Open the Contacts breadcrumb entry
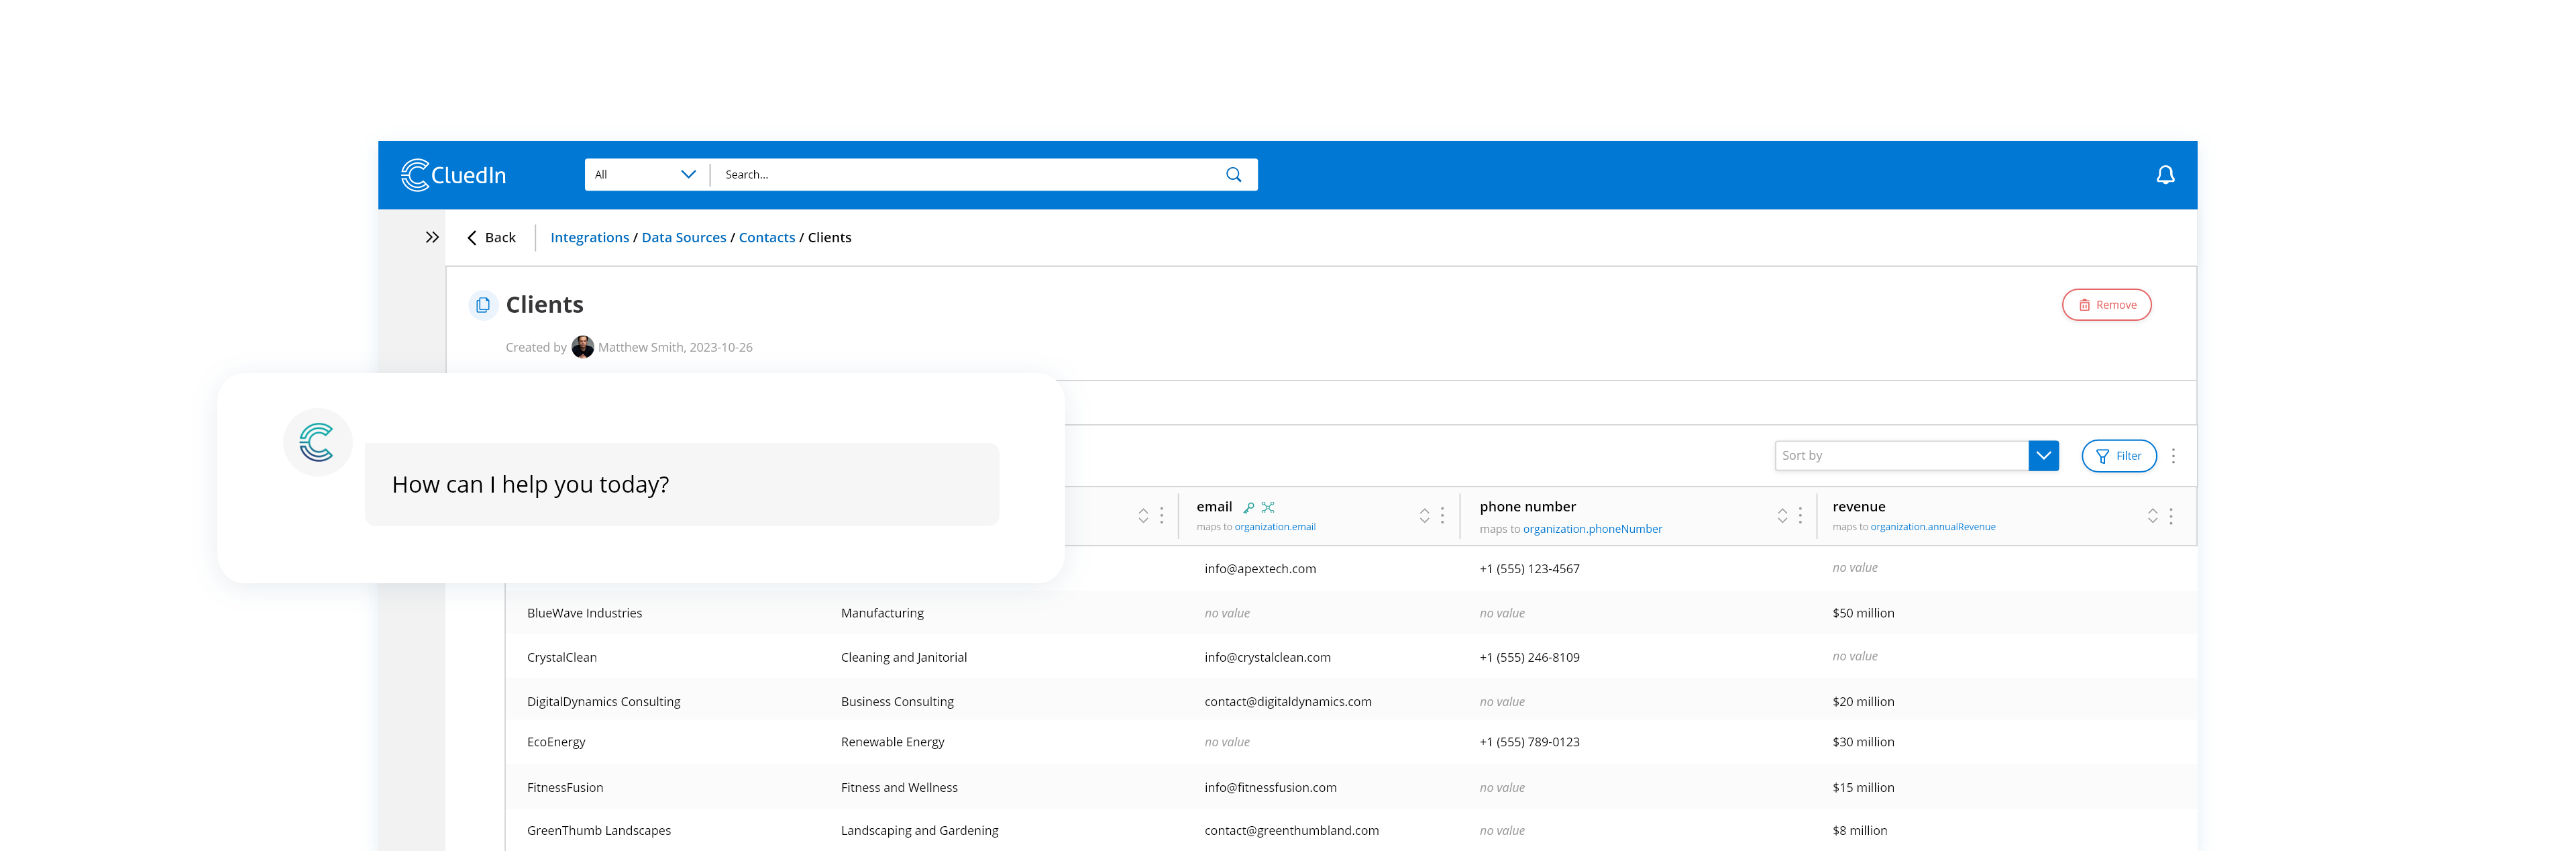Image resolution: width=2576 pixels, height=851 pixels. (766, 237)
